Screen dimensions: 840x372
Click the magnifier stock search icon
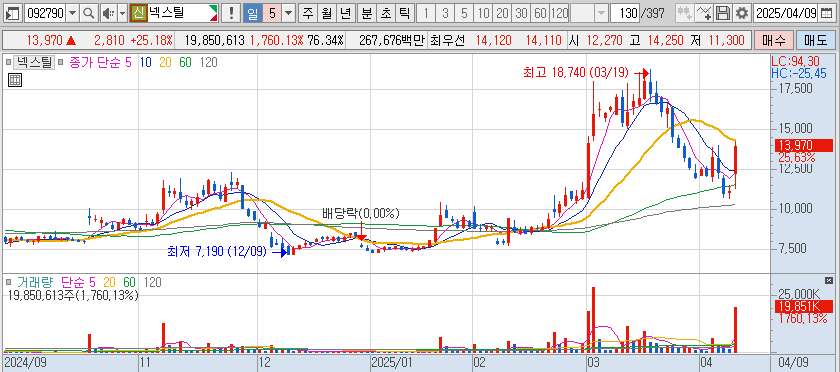pos(89,13)
